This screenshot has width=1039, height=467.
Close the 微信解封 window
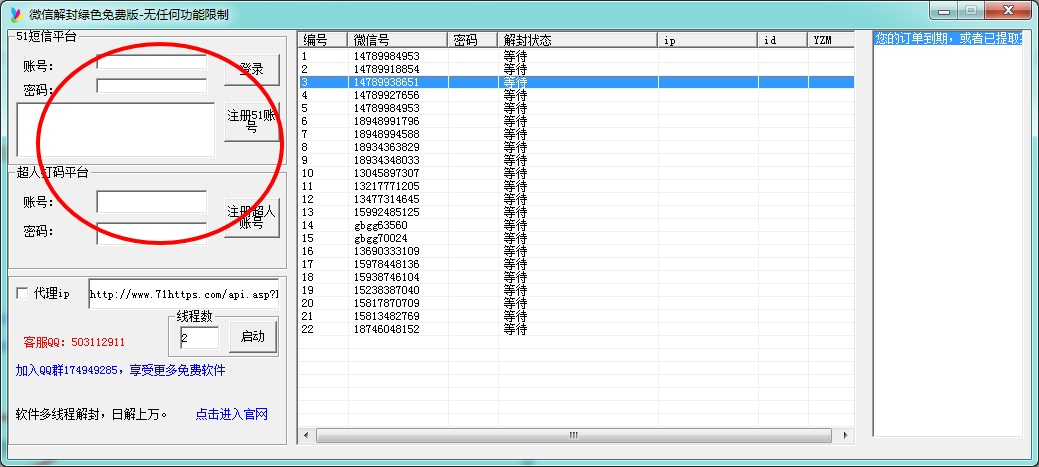(x=1008, y=11)
